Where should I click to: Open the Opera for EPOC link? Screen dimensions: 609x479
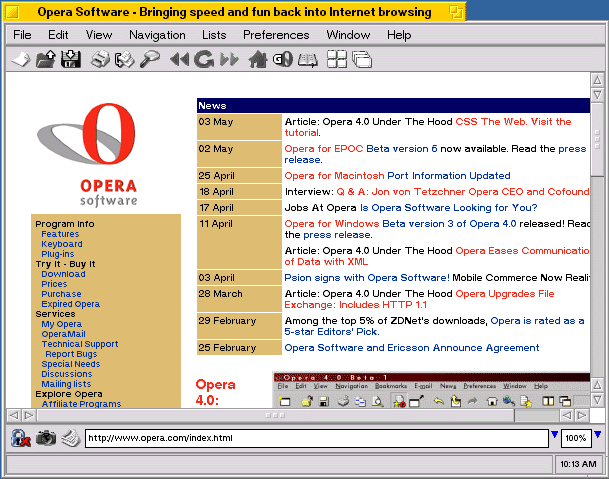coord(324,149)
